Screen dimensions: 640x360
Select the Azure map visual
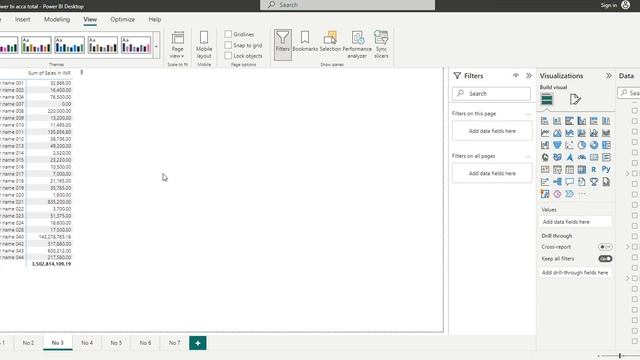tap(569, 158)
